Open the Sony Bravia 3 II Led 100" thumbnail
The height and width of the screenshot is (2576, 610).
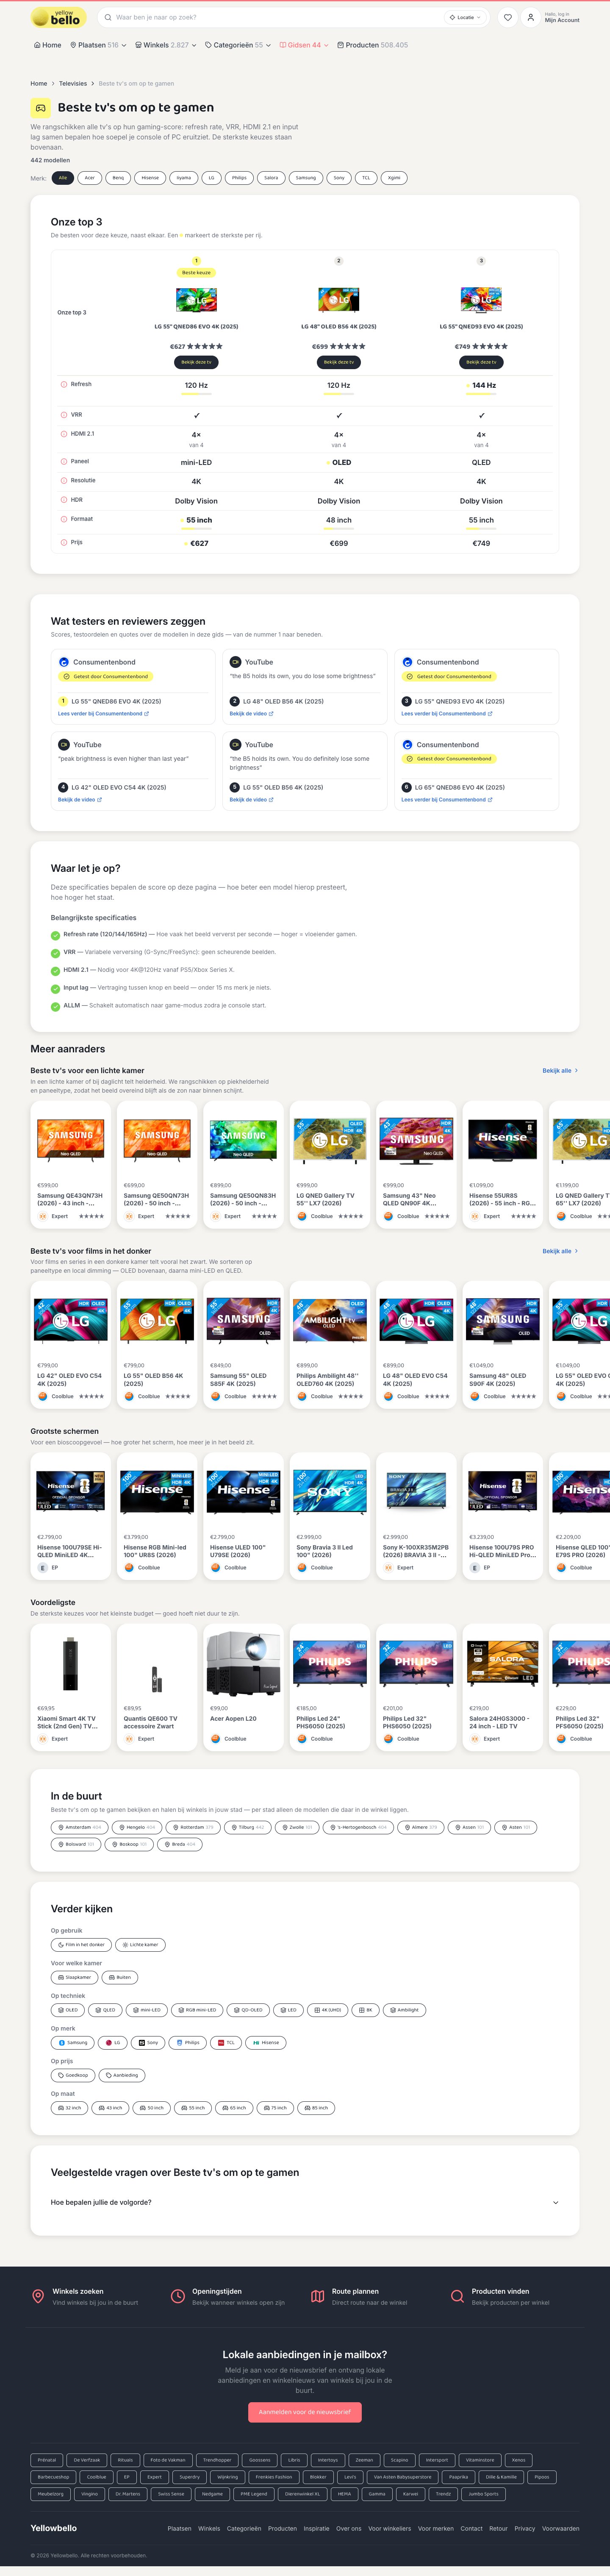point(329,1492)
